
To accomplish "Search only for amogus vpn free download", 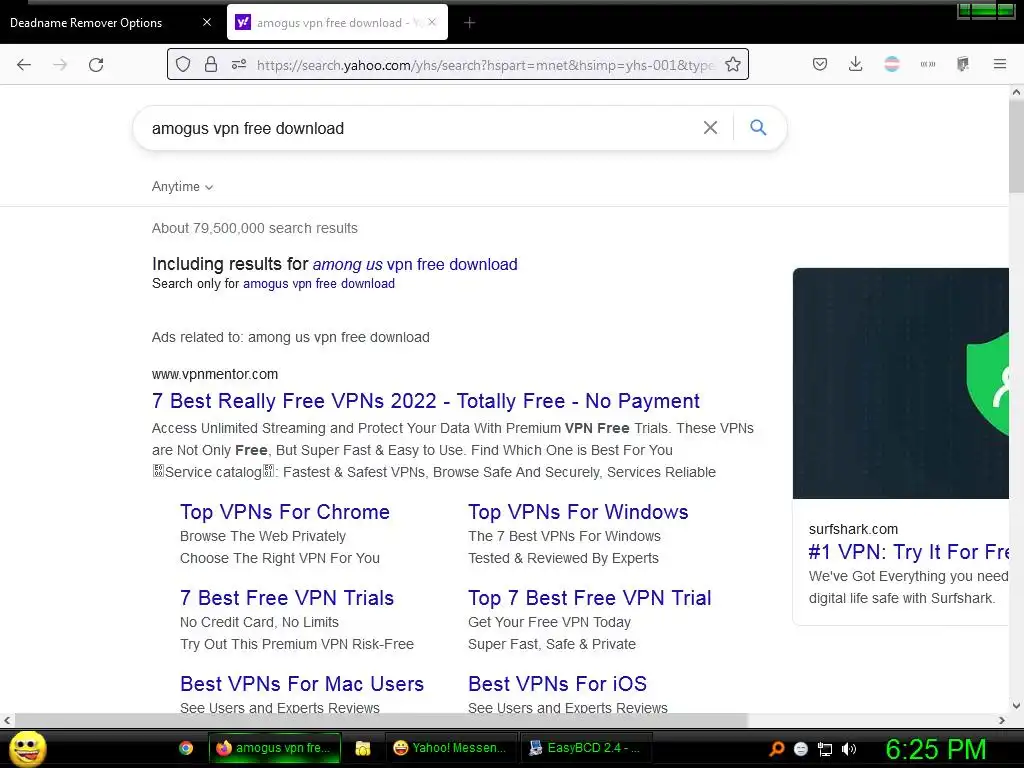I will pyautogui.click(x=319, y=283).
